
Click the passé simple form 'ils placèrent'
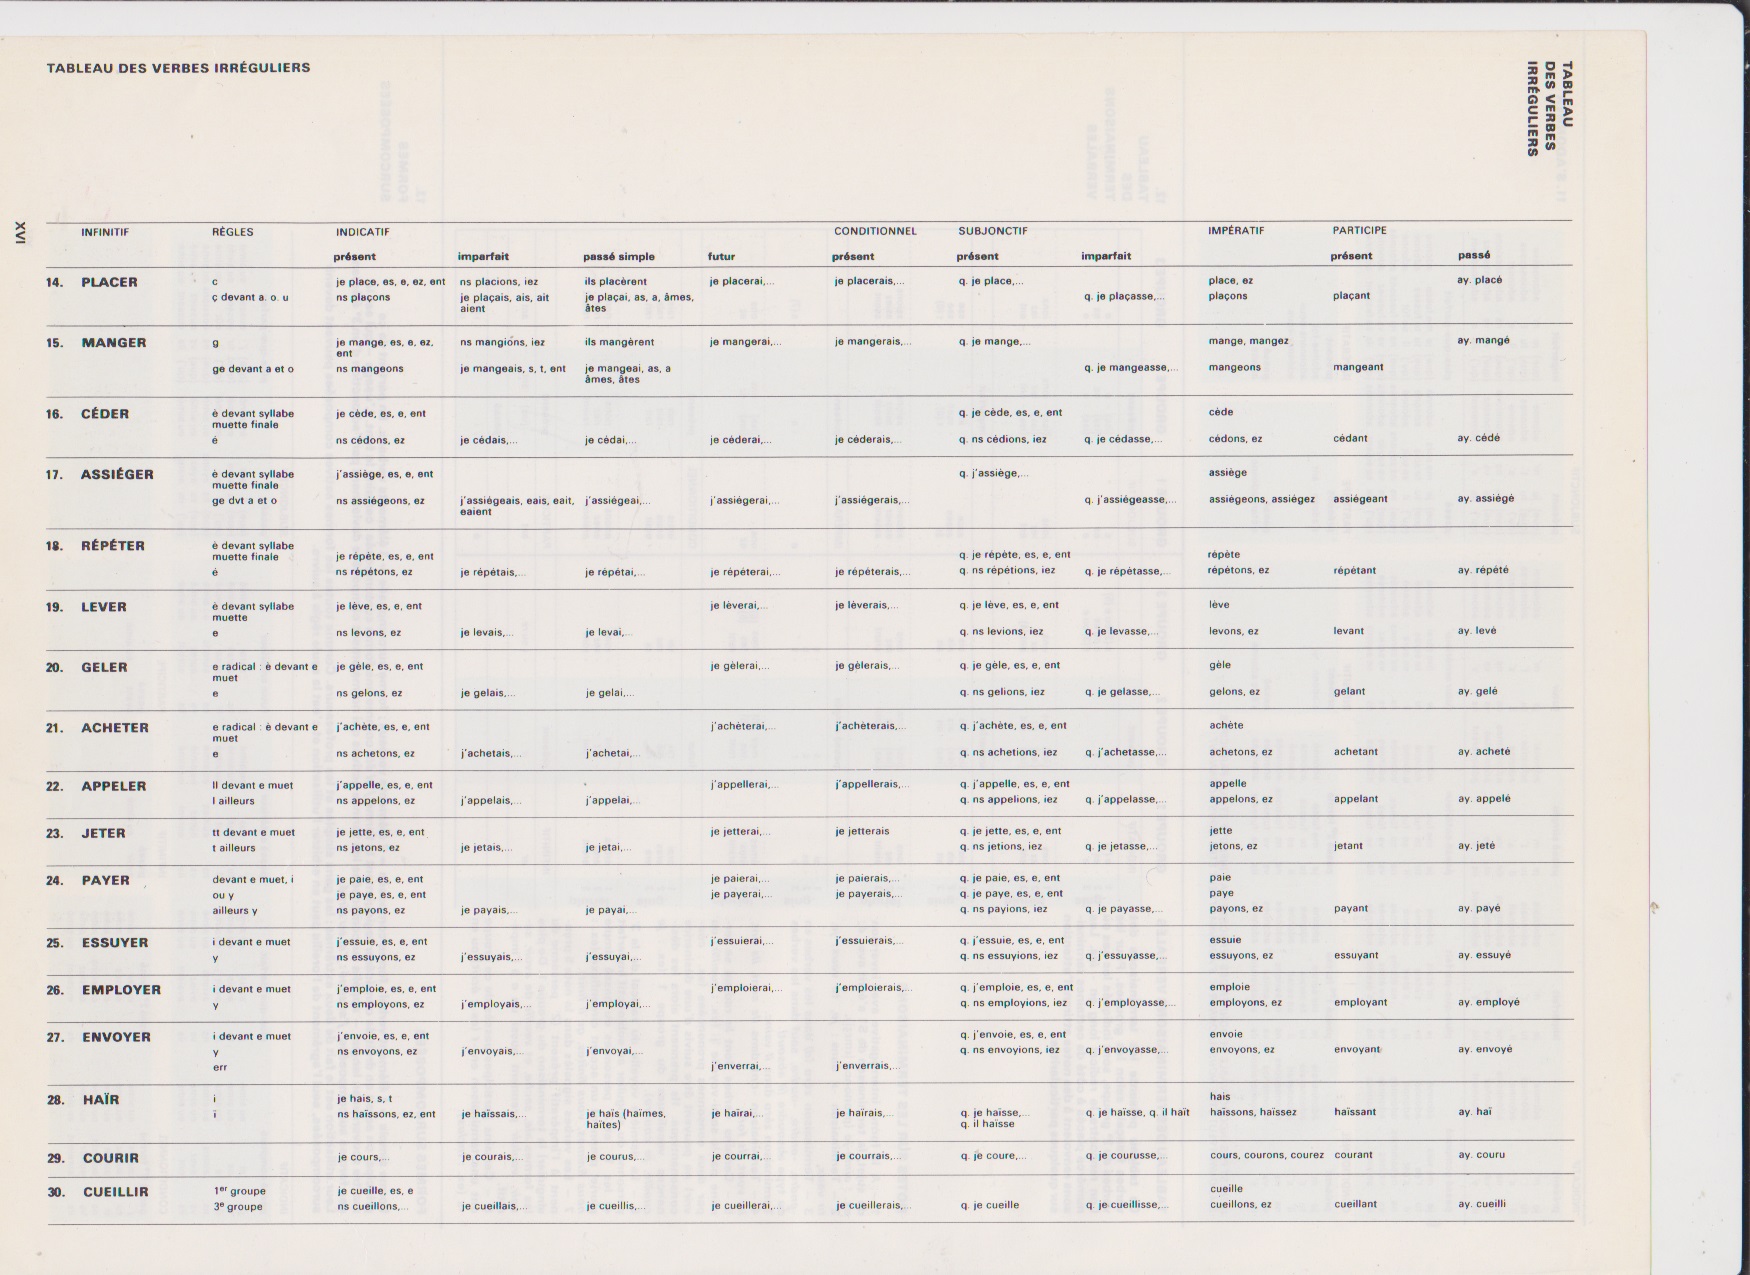click(616, 282)
